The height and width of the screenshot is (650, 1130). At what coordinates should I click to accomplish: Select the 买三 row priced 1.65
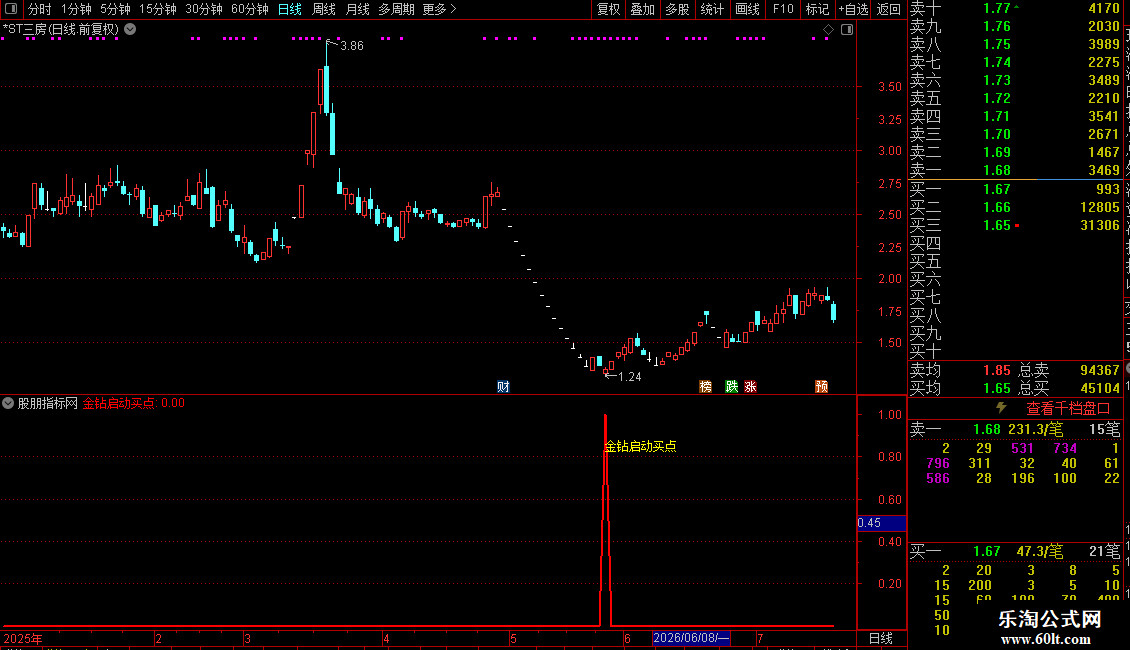[x=1015, y=226]
